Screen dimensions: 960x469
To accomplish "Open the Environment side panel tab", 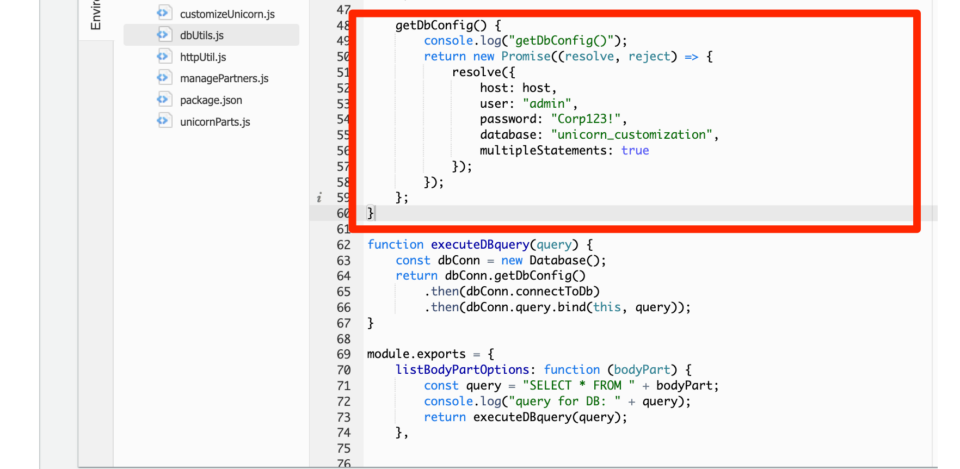I will 96,15.
